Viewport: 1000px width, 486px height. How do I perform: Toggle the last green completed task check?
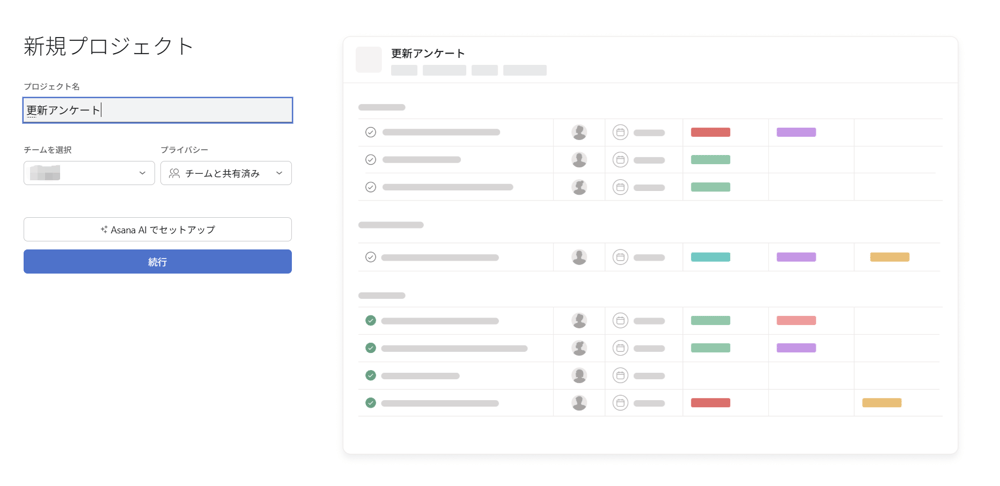point(371,403)
